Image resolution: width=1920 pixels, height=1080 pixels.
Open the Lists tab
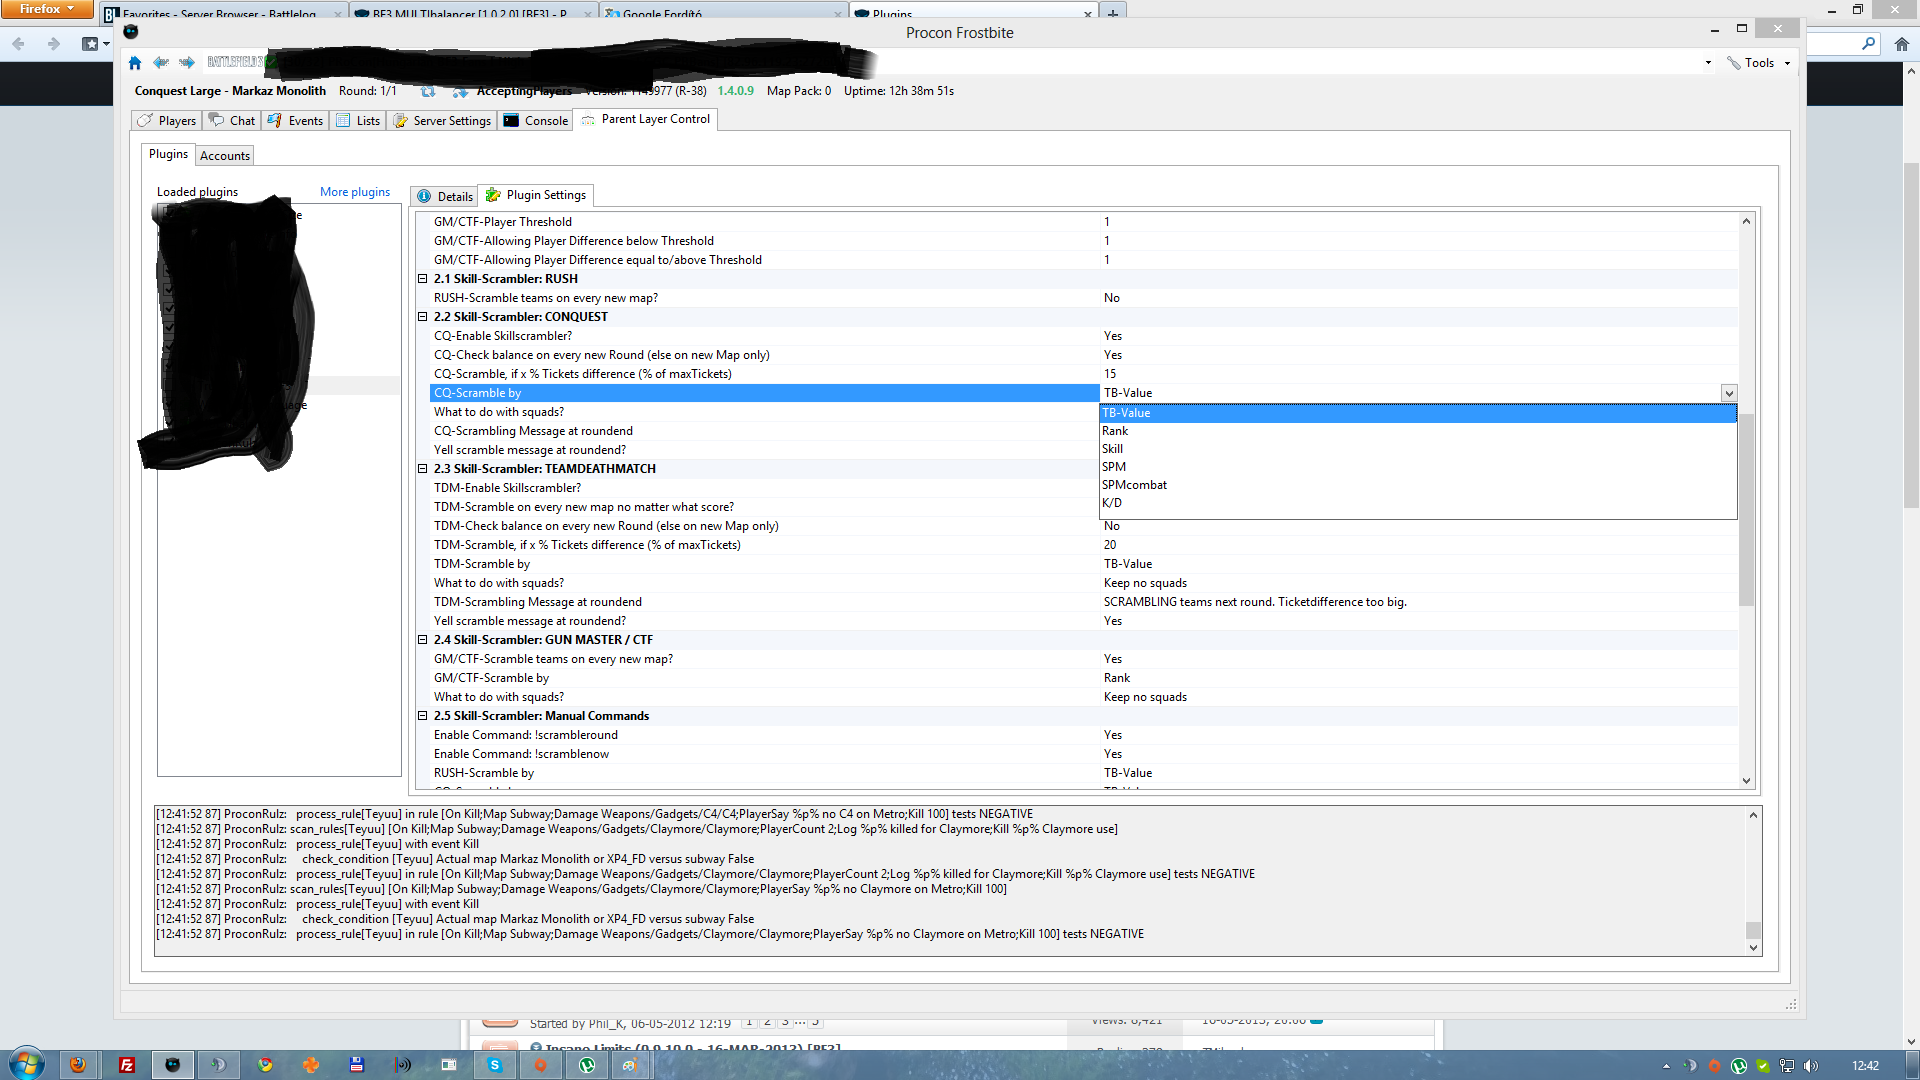pyautogui.click(x=358, y=121)
